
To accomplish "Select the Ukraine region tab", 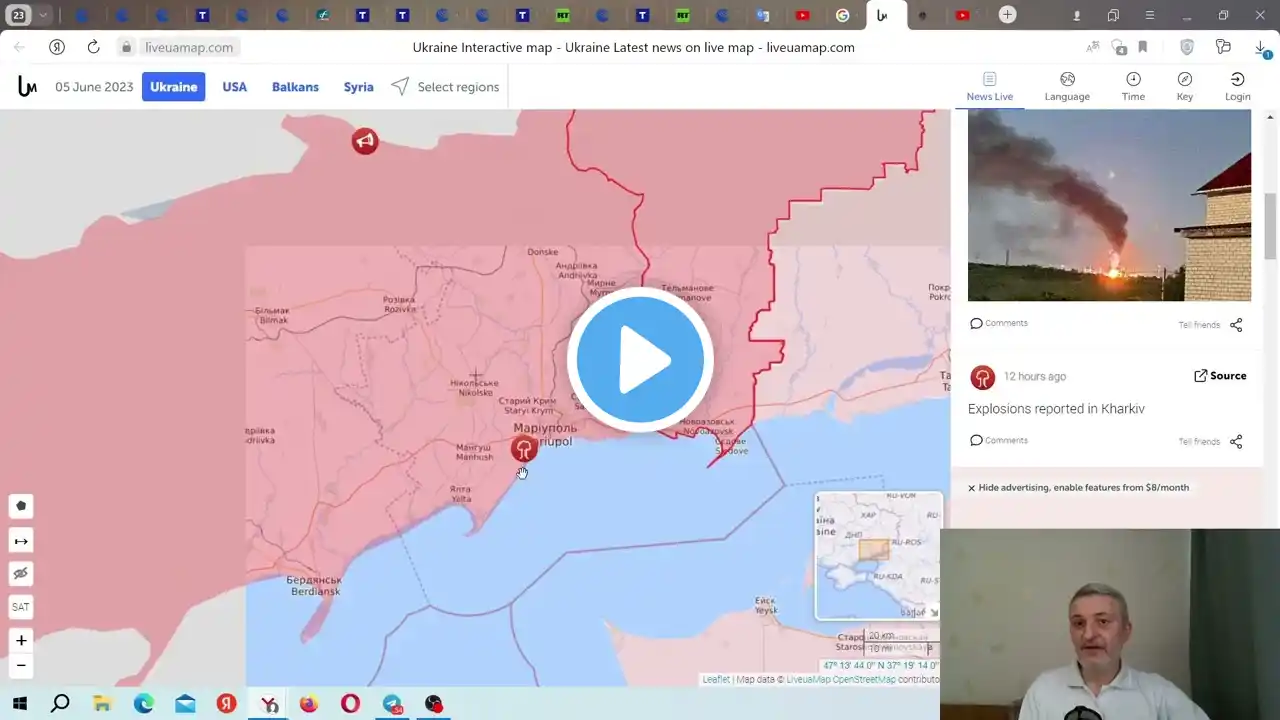I will coord(174,87).
